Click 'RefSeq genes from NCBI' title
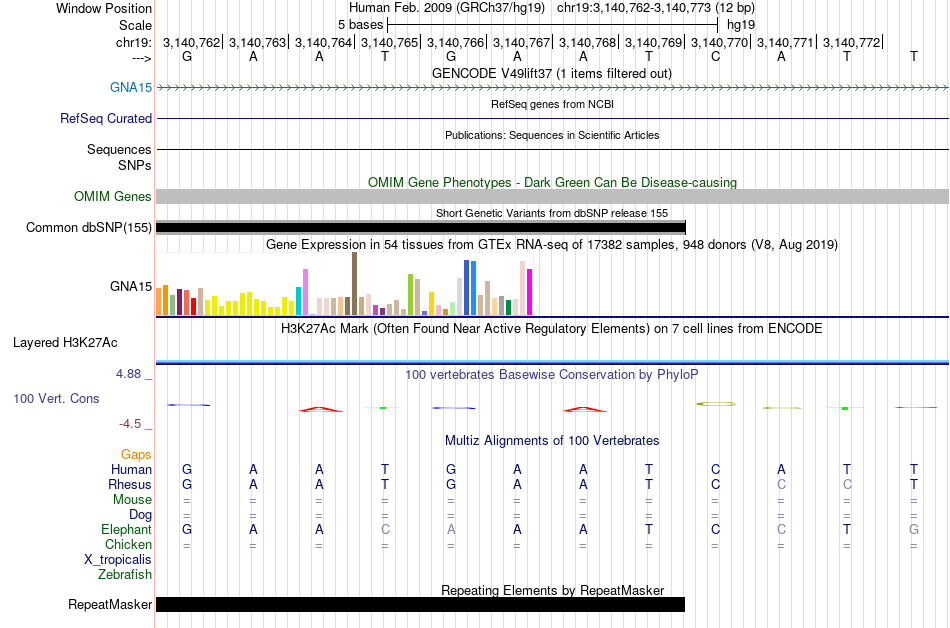950x628 pixels. [x=552, y=104]
